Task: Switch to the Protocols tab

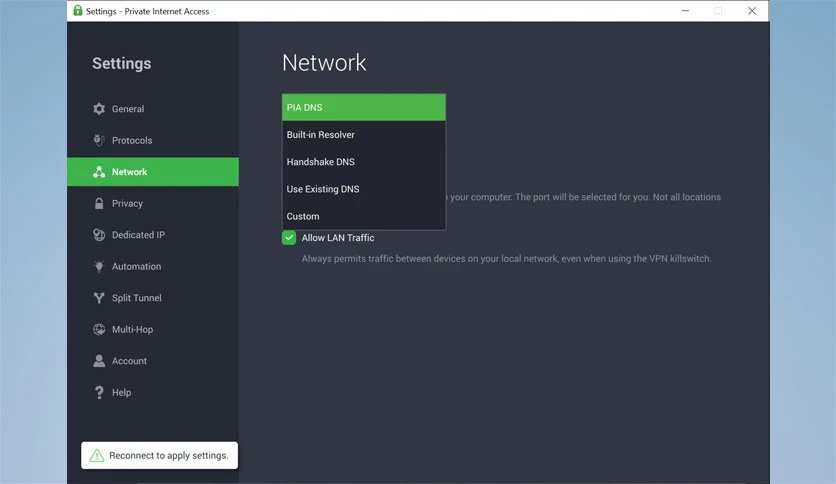Action: coord(153,140)
